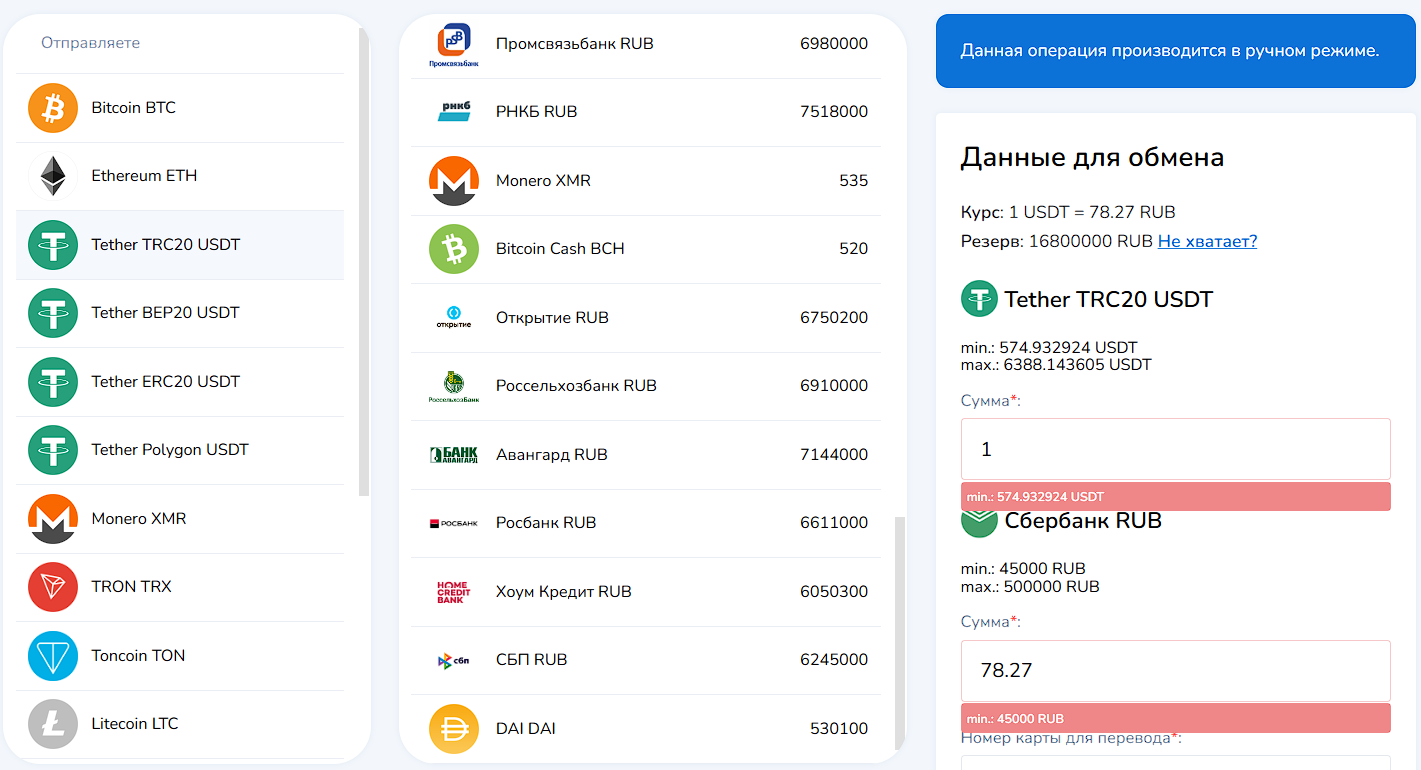Click the receive list scrollbar thumb
This screenshot has height=770, width=1421.
point(900,632)
